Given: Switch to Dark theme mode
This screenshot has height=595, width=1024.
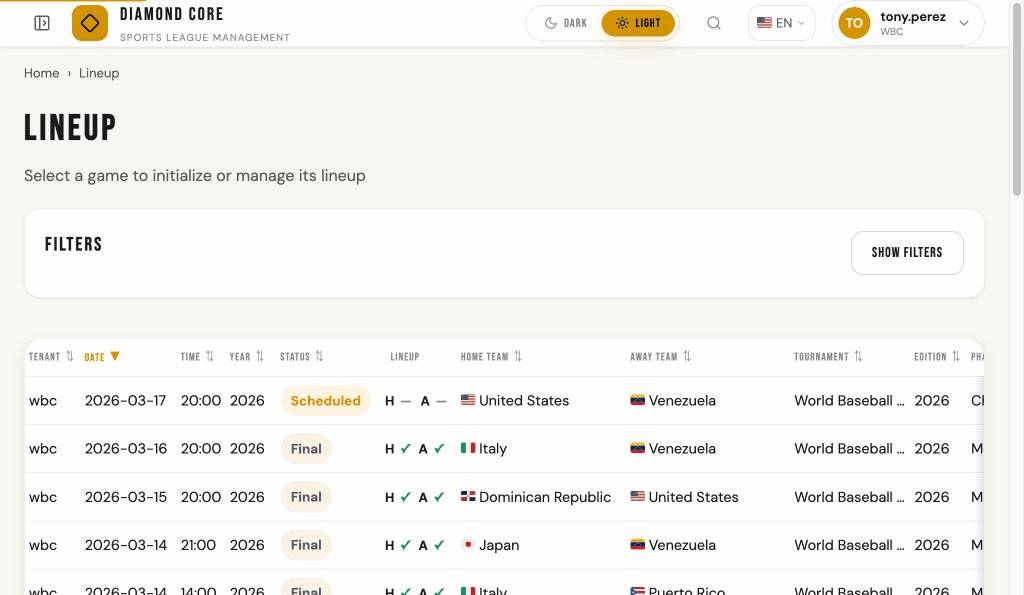Looking at the screenshot, I should pos(566,23).
